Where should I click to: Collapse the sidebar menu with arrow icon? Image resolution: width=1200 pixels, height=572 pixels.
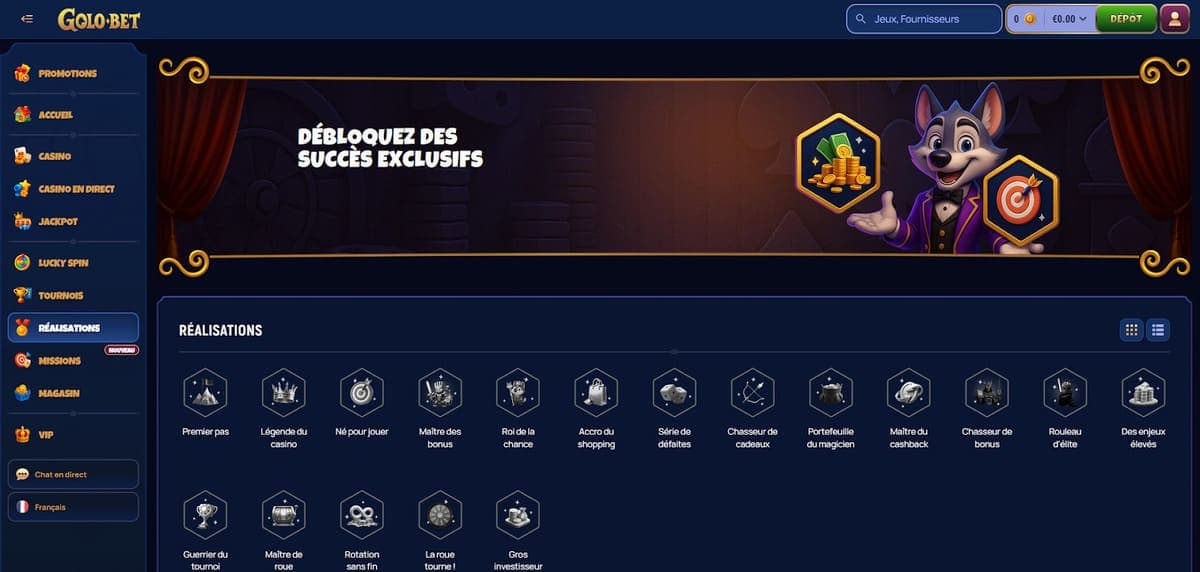click(x=27, y=19)
